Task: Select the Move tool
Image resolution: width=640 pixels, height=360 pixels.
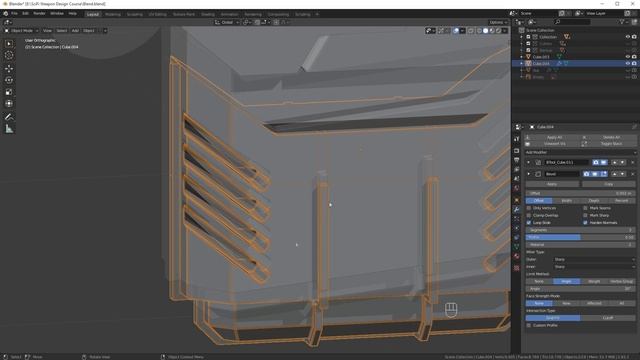Action: coord(9,69)
